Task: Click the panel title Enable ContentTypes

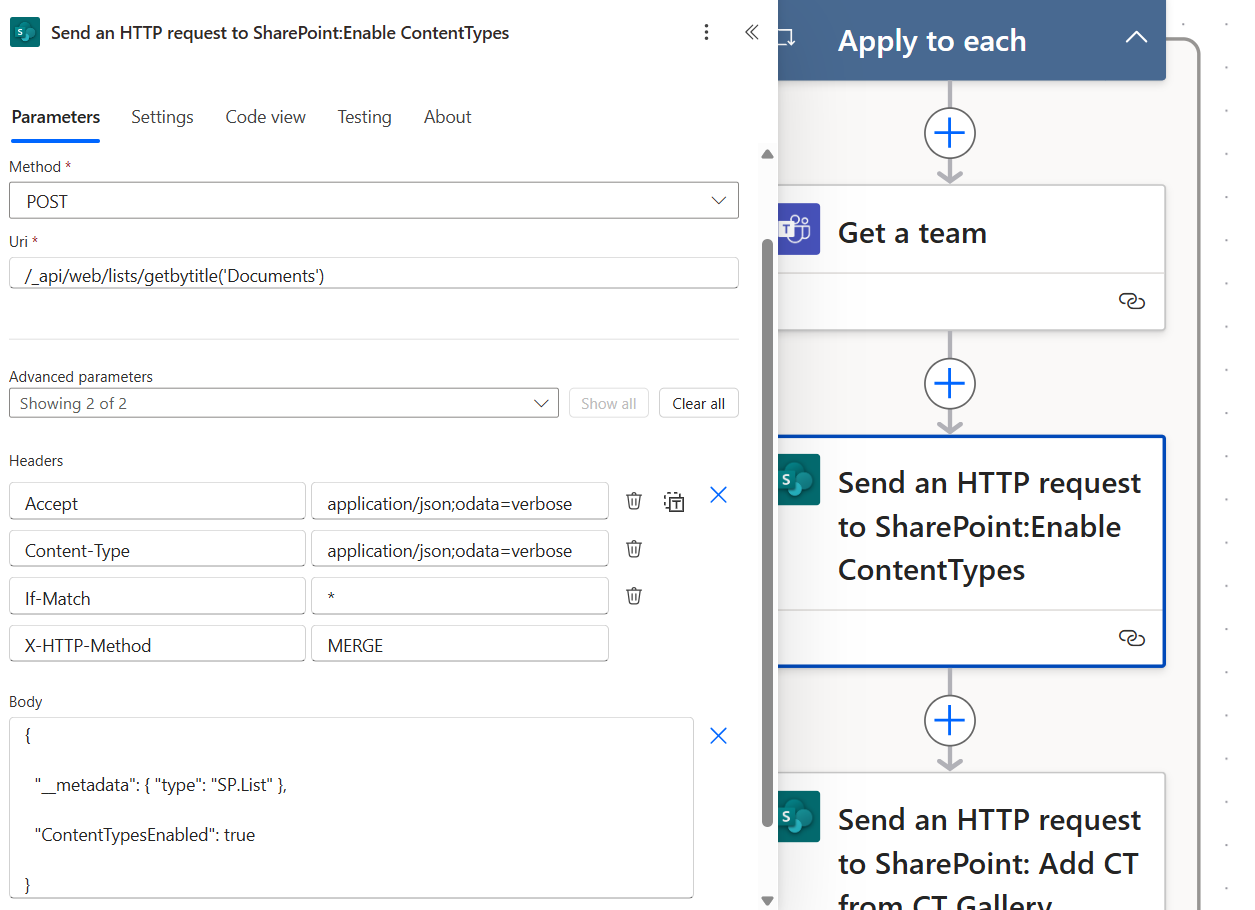Action: click(x=280, y=33)
